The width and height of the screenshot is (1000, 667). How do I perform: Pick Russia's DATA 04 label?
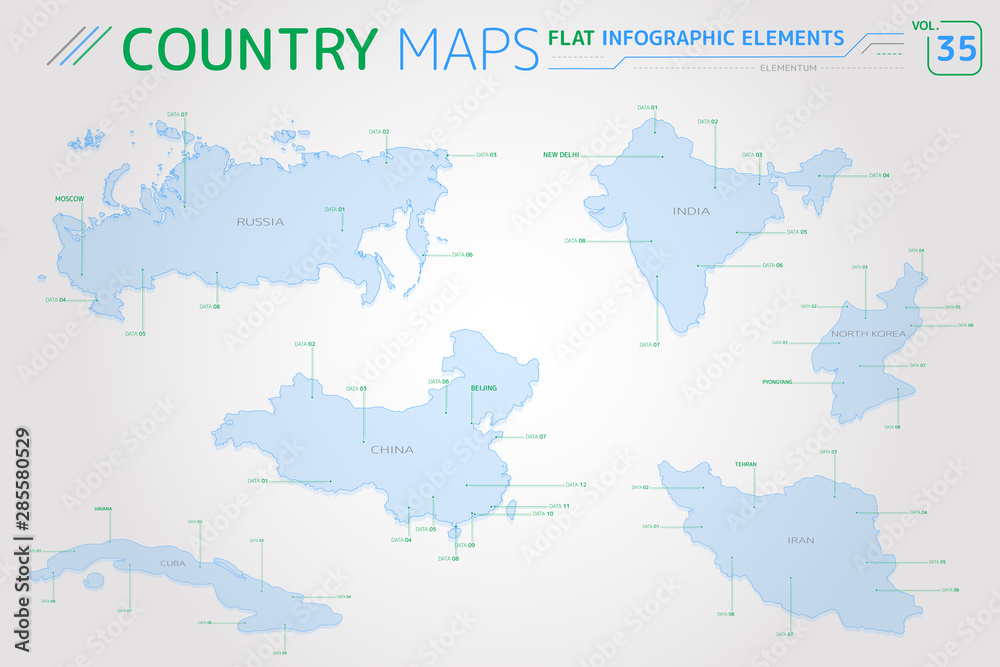(55, 300)
